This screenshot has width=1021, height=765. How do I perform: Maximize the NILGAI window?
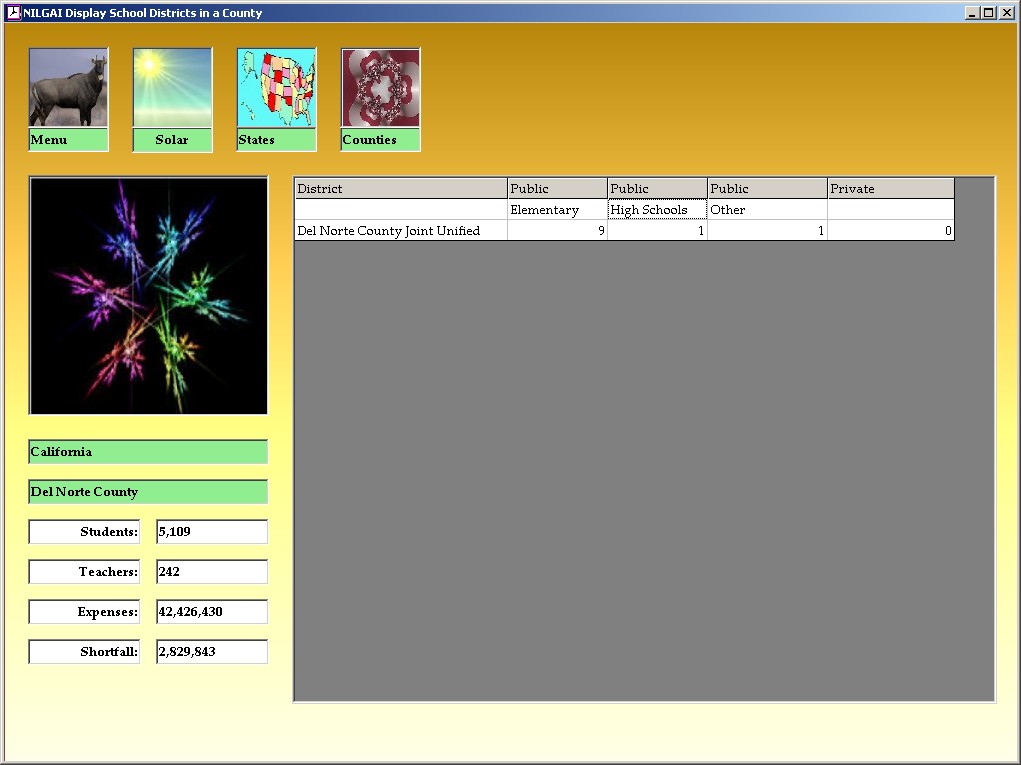pyautogui.click(x=988, y=13)
